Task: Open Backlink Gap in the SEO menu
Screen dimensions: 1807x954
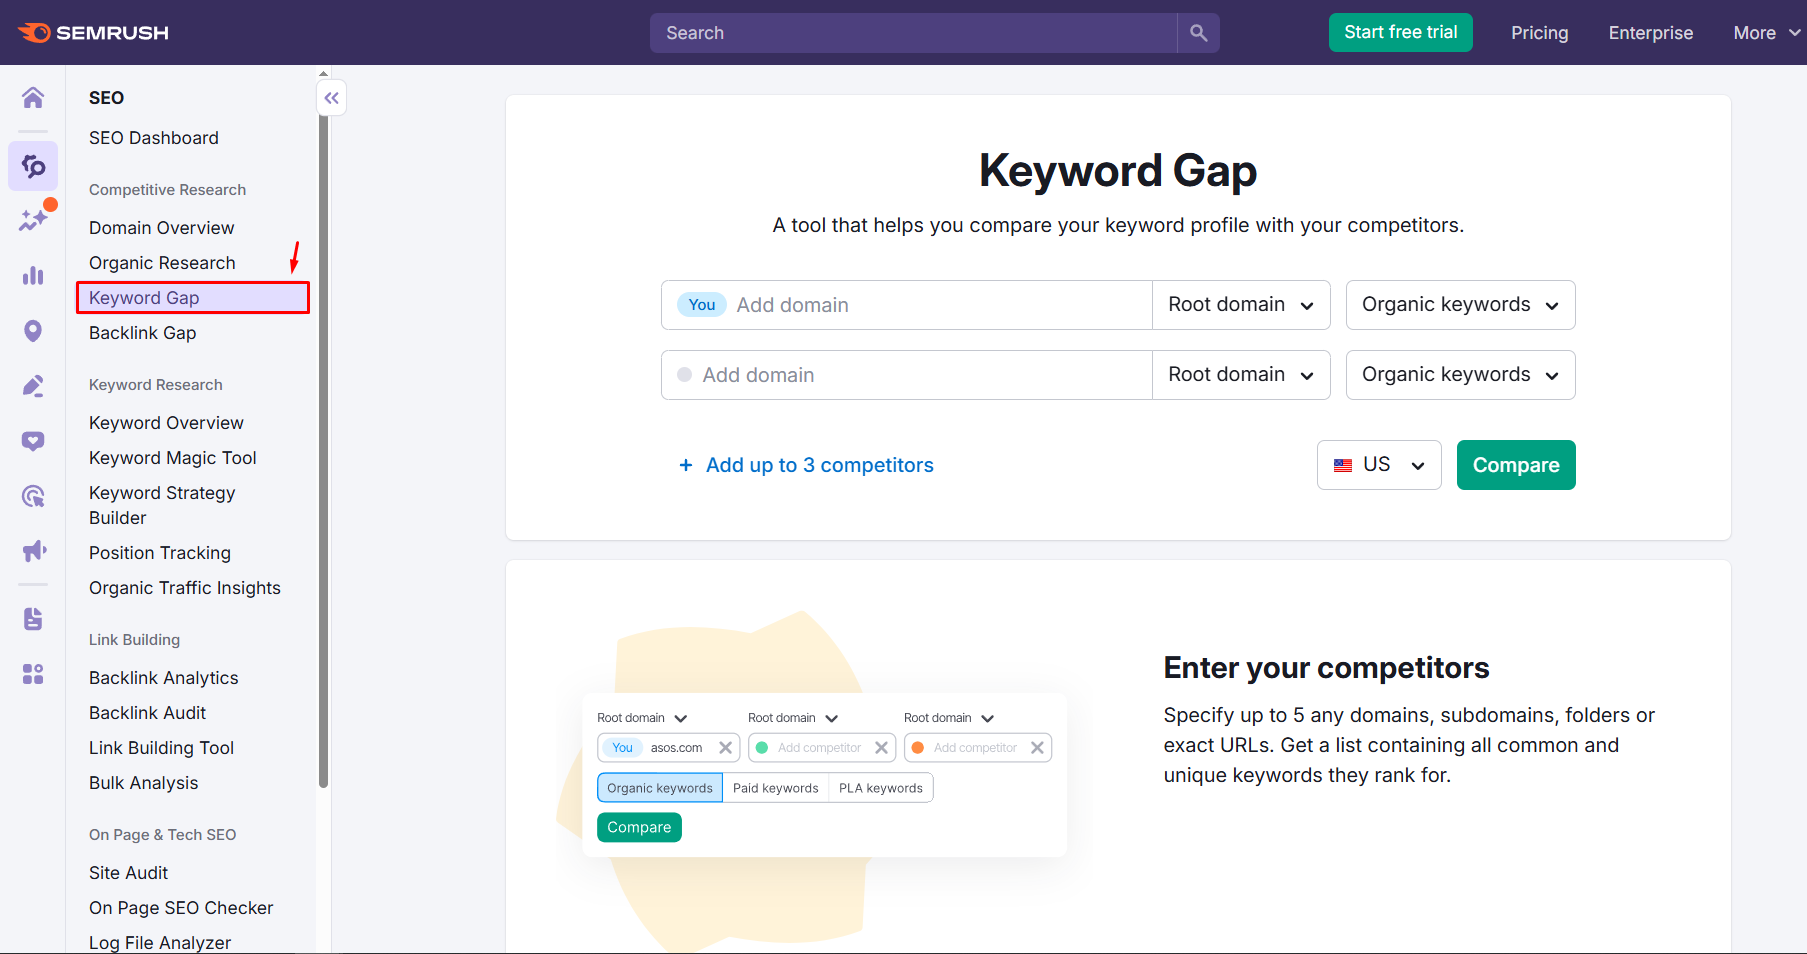Action: point(142,333)
